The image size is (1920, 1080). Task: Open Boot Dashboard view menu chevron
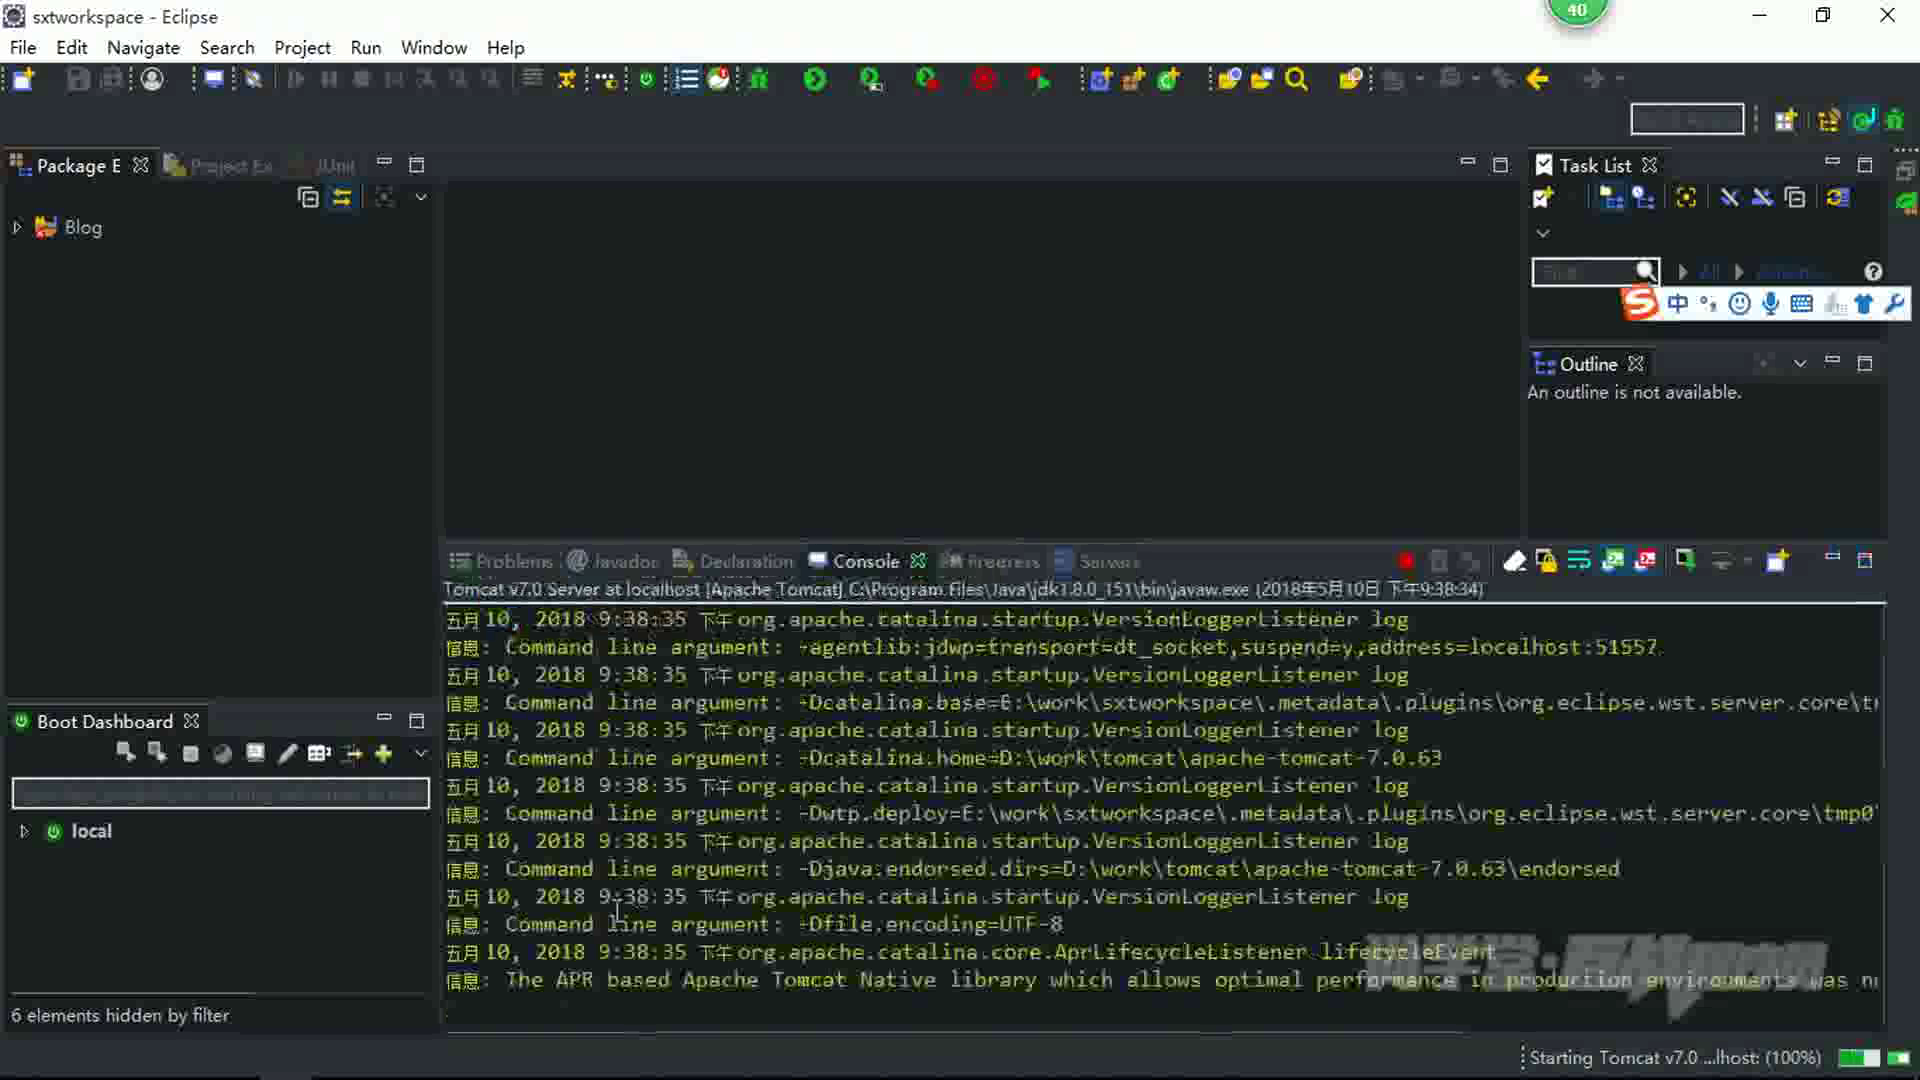421,753
